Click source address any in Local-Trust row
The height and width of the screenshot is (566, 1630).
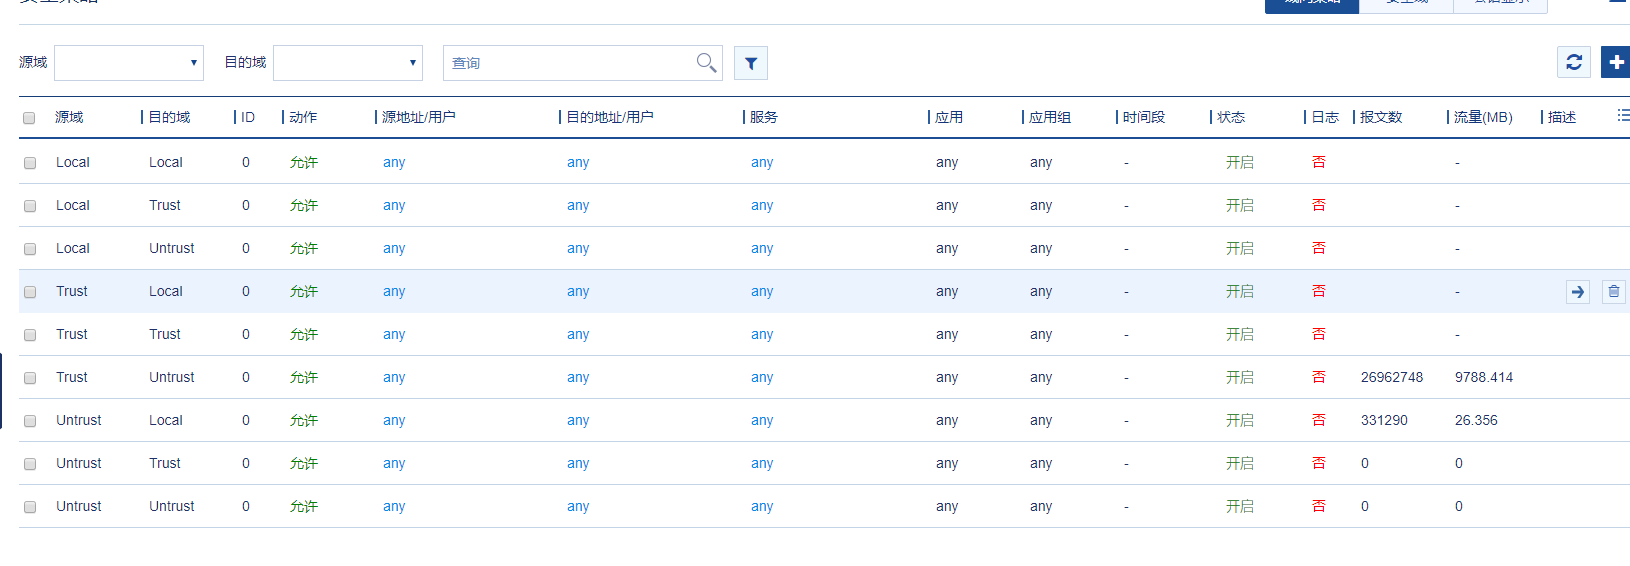(394, 205)
